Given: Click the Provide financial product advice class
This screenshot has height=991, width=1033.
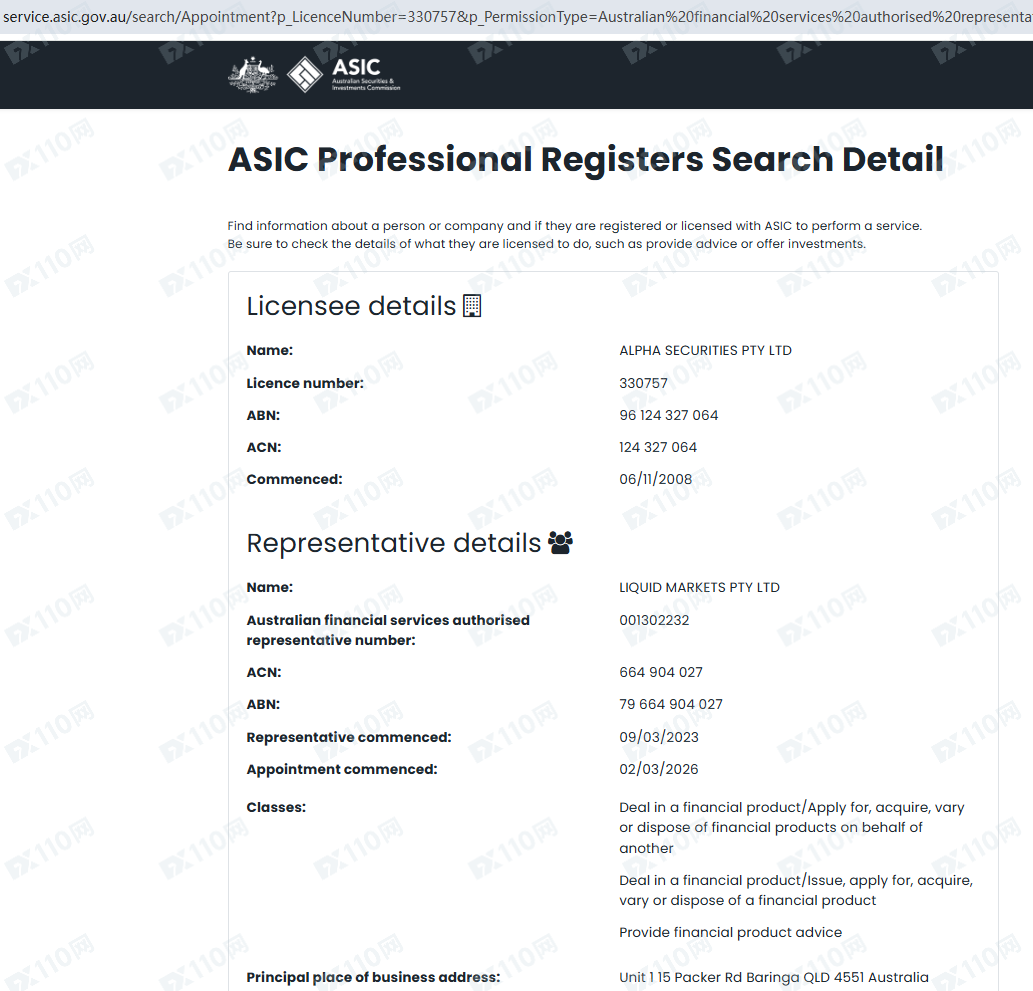Looking at the screenshot, I should pos(731,932).
